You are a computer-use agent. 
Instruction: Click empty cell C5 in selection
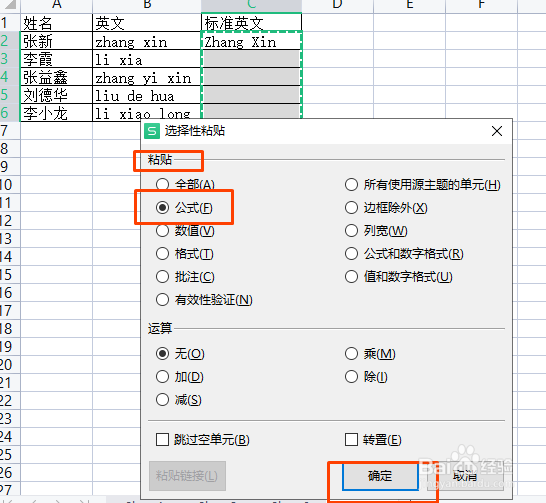(x=251, y=95)
